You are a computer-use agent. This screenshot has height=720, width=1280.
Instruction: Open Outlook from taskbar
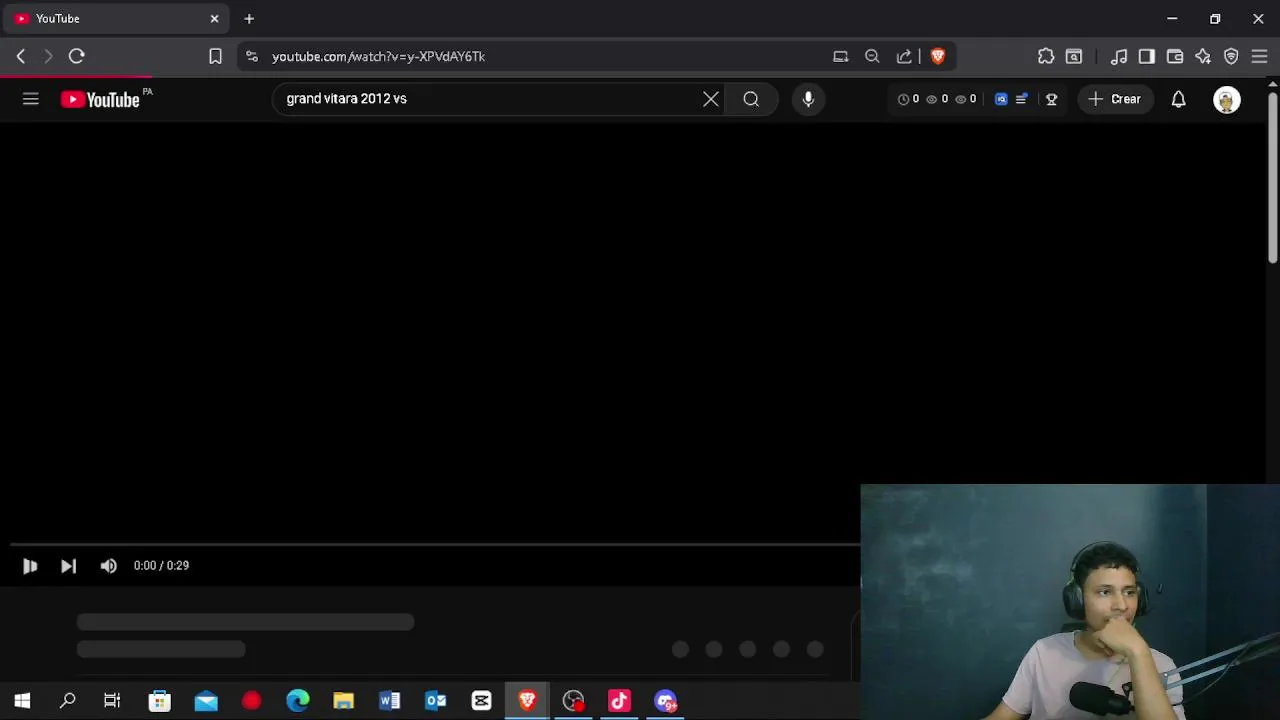(x=436, y=701)
